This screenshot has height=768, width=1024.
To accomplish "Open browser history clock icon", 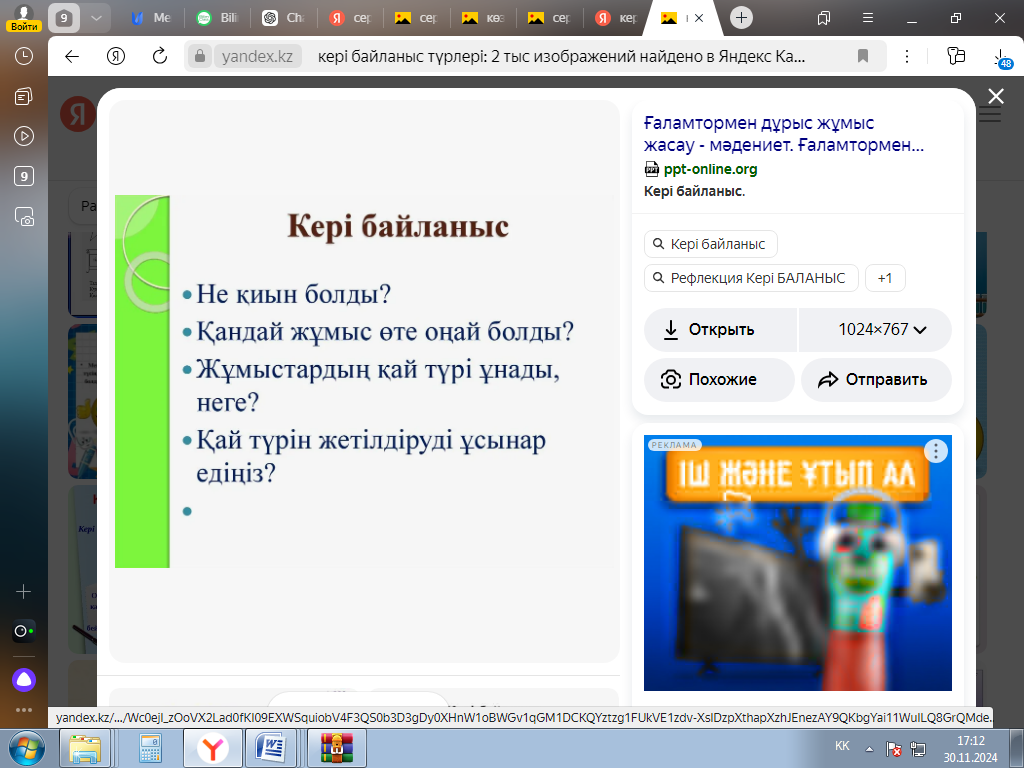I will coord(24,56).
